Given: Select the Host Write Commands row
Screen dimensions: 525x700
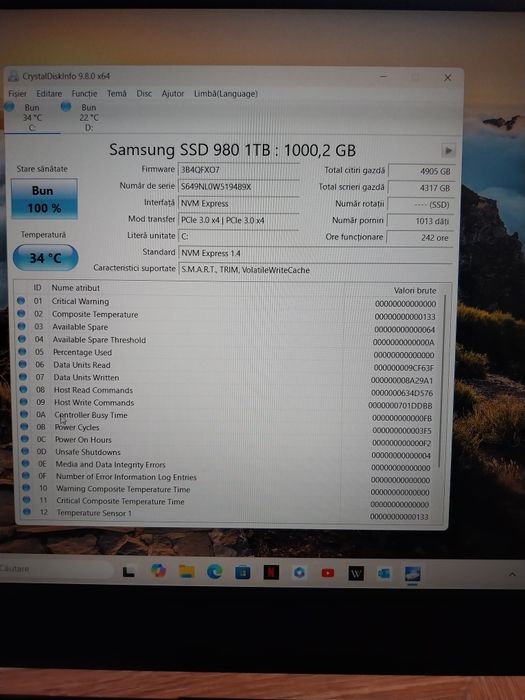Looking at the screenshot, I should click(228, 403).
